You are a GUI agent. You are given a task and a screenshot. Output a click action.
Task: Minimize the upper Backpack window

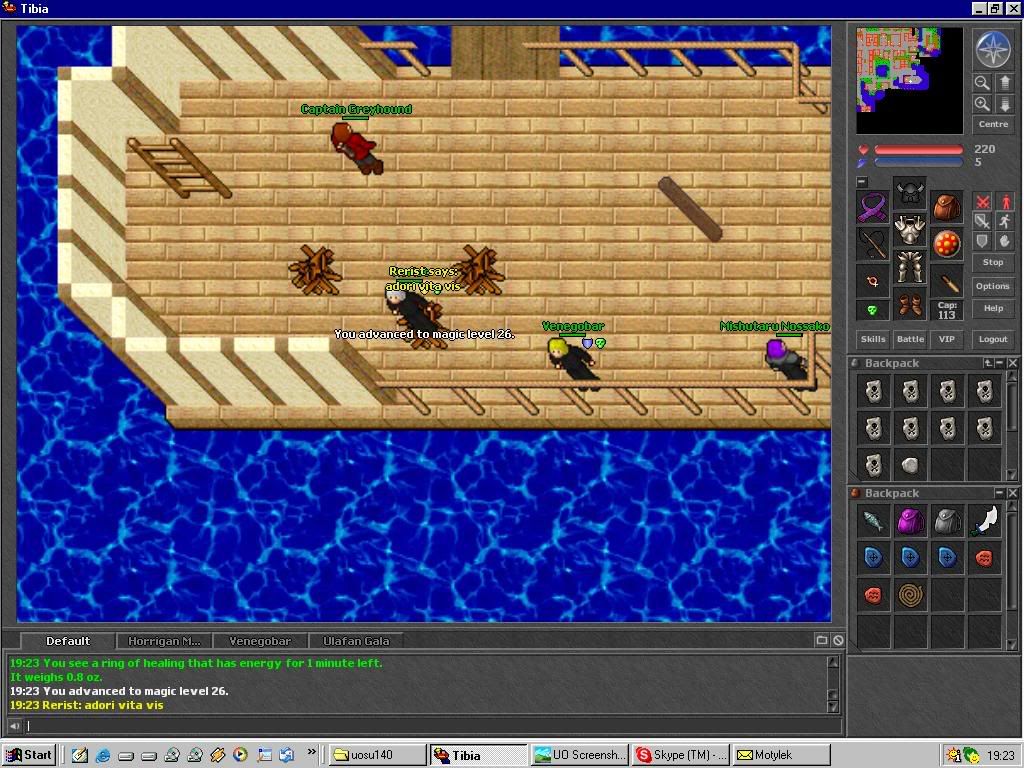pos(1000,363)
